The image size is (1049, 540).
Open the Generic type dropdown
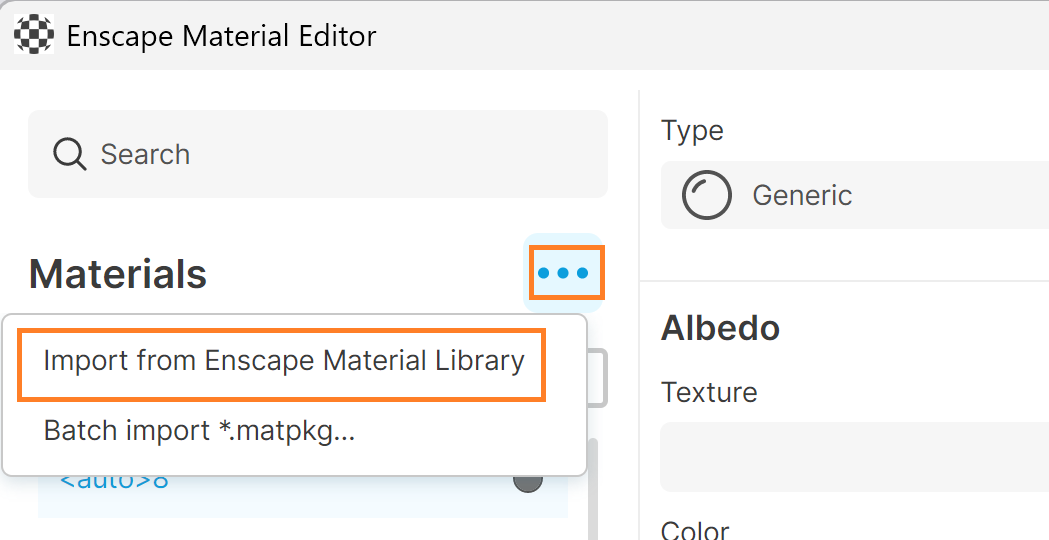[x=854, y=195]
